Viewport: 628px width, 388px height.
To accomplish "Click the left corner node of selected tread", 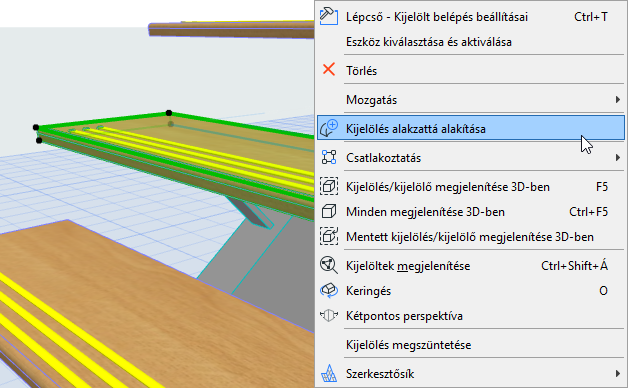I will coord(36,127).
